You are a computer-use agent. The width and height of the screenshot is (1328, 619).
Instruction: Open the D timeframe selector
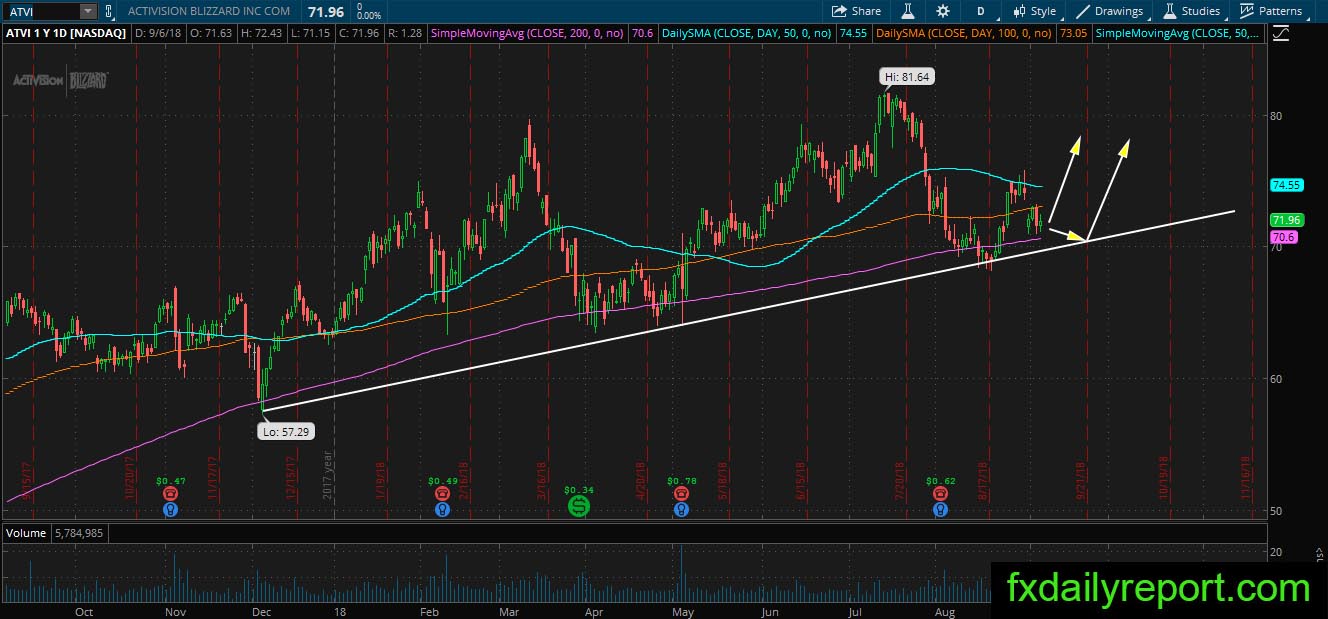point(980,11)
